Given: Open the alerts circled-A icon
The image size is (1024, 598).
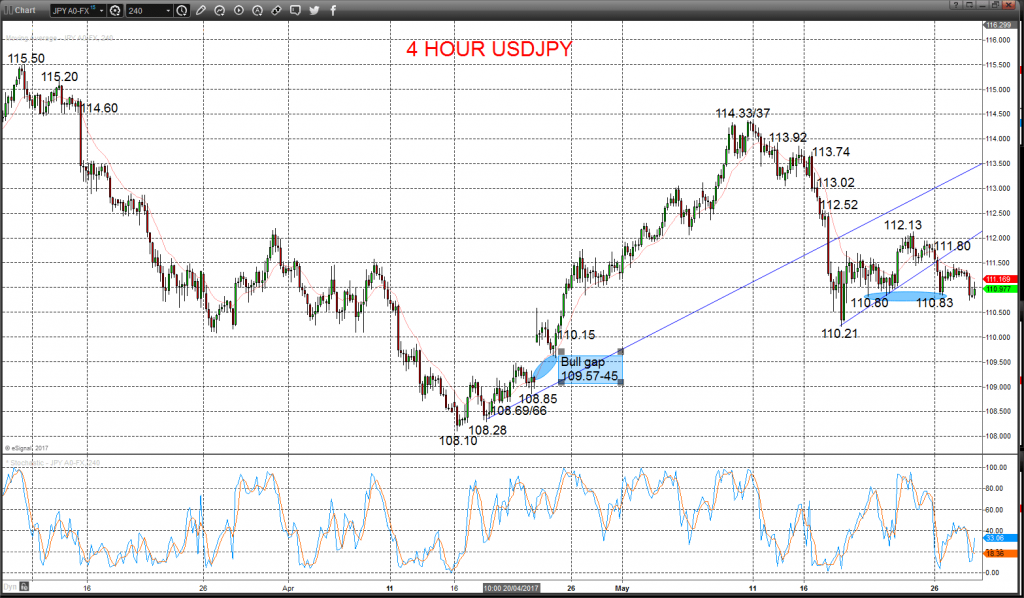Looking at the screenshot, I should click(257, 10).
